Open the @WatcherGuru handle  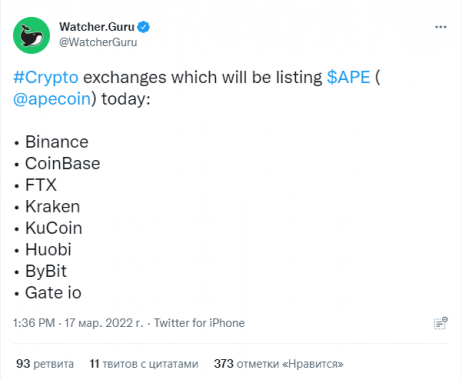[x=98, y=42]
